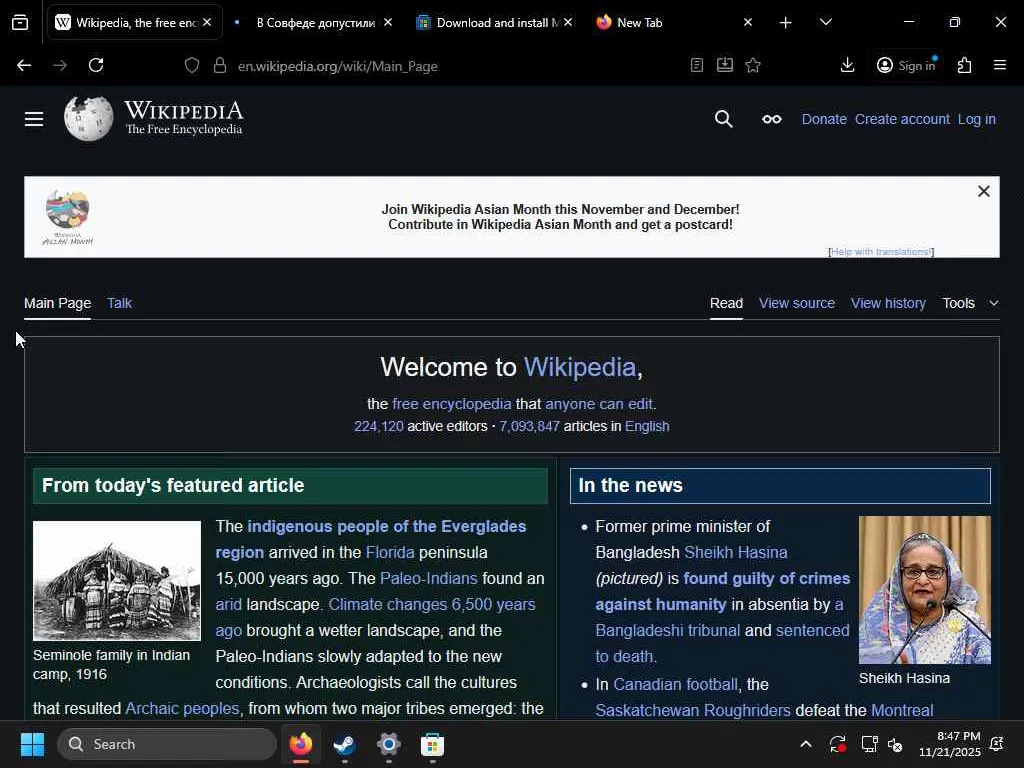Open Firefox extensions puzzle icon
The image size is (1024, 768).
click(965, 65)
